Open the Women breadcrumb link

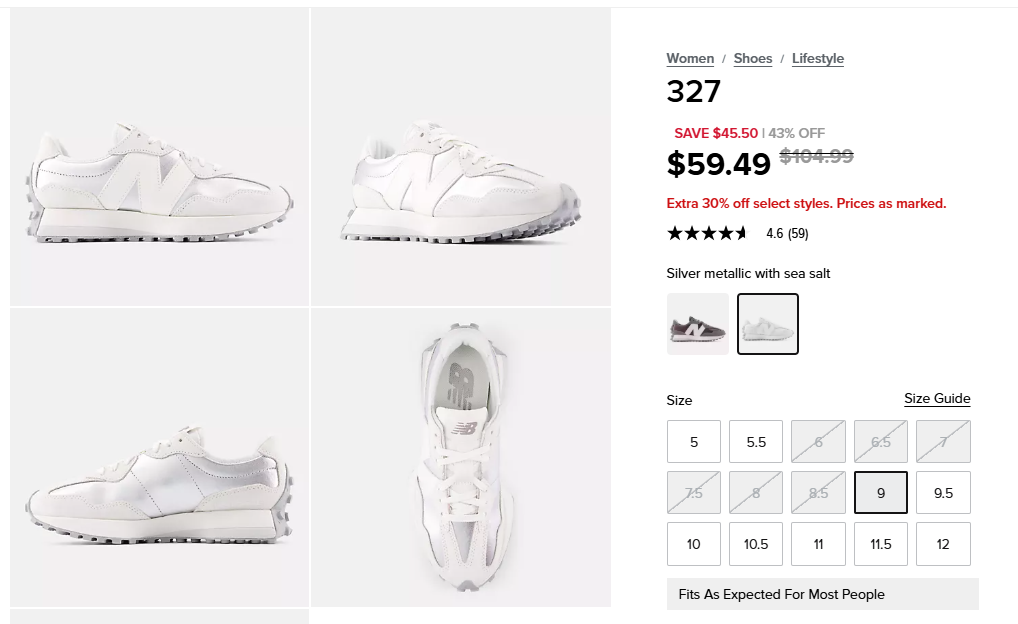pos(690,59)
